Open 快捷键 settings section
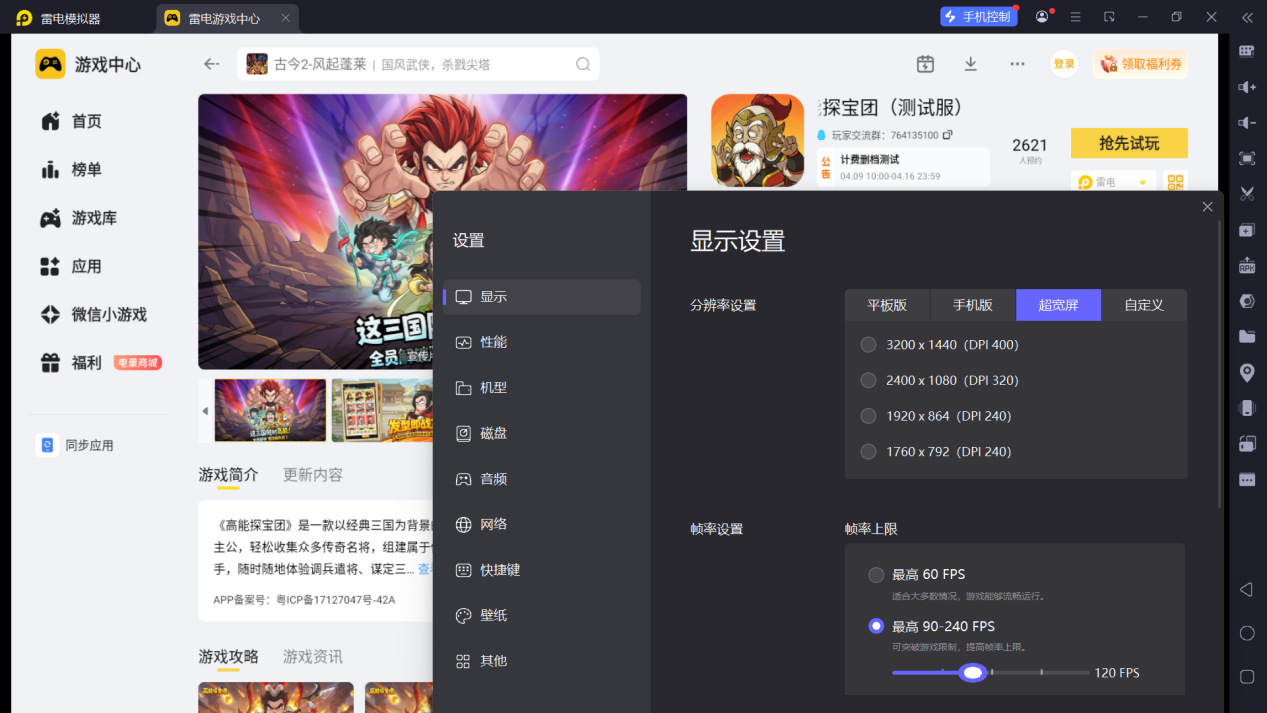The height and width of the screenshot is (713, 1267). pos(542,570)
